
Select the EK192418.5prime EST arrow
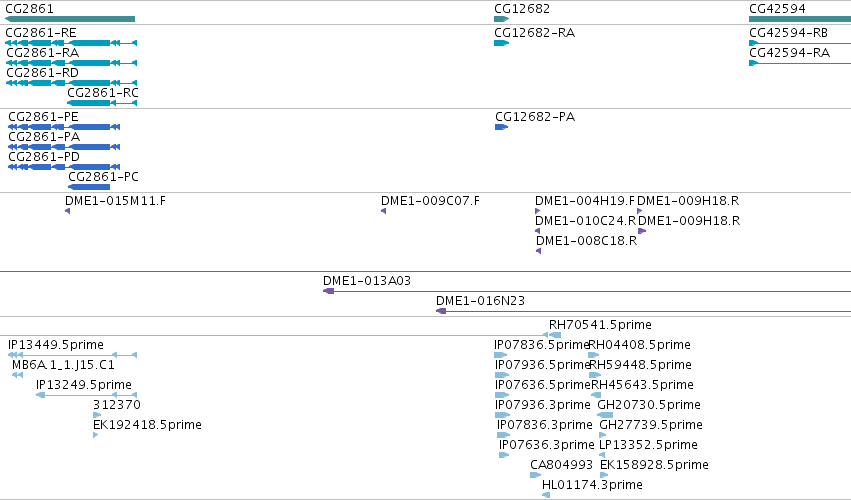pyautogui.click(x=96, y=435)
